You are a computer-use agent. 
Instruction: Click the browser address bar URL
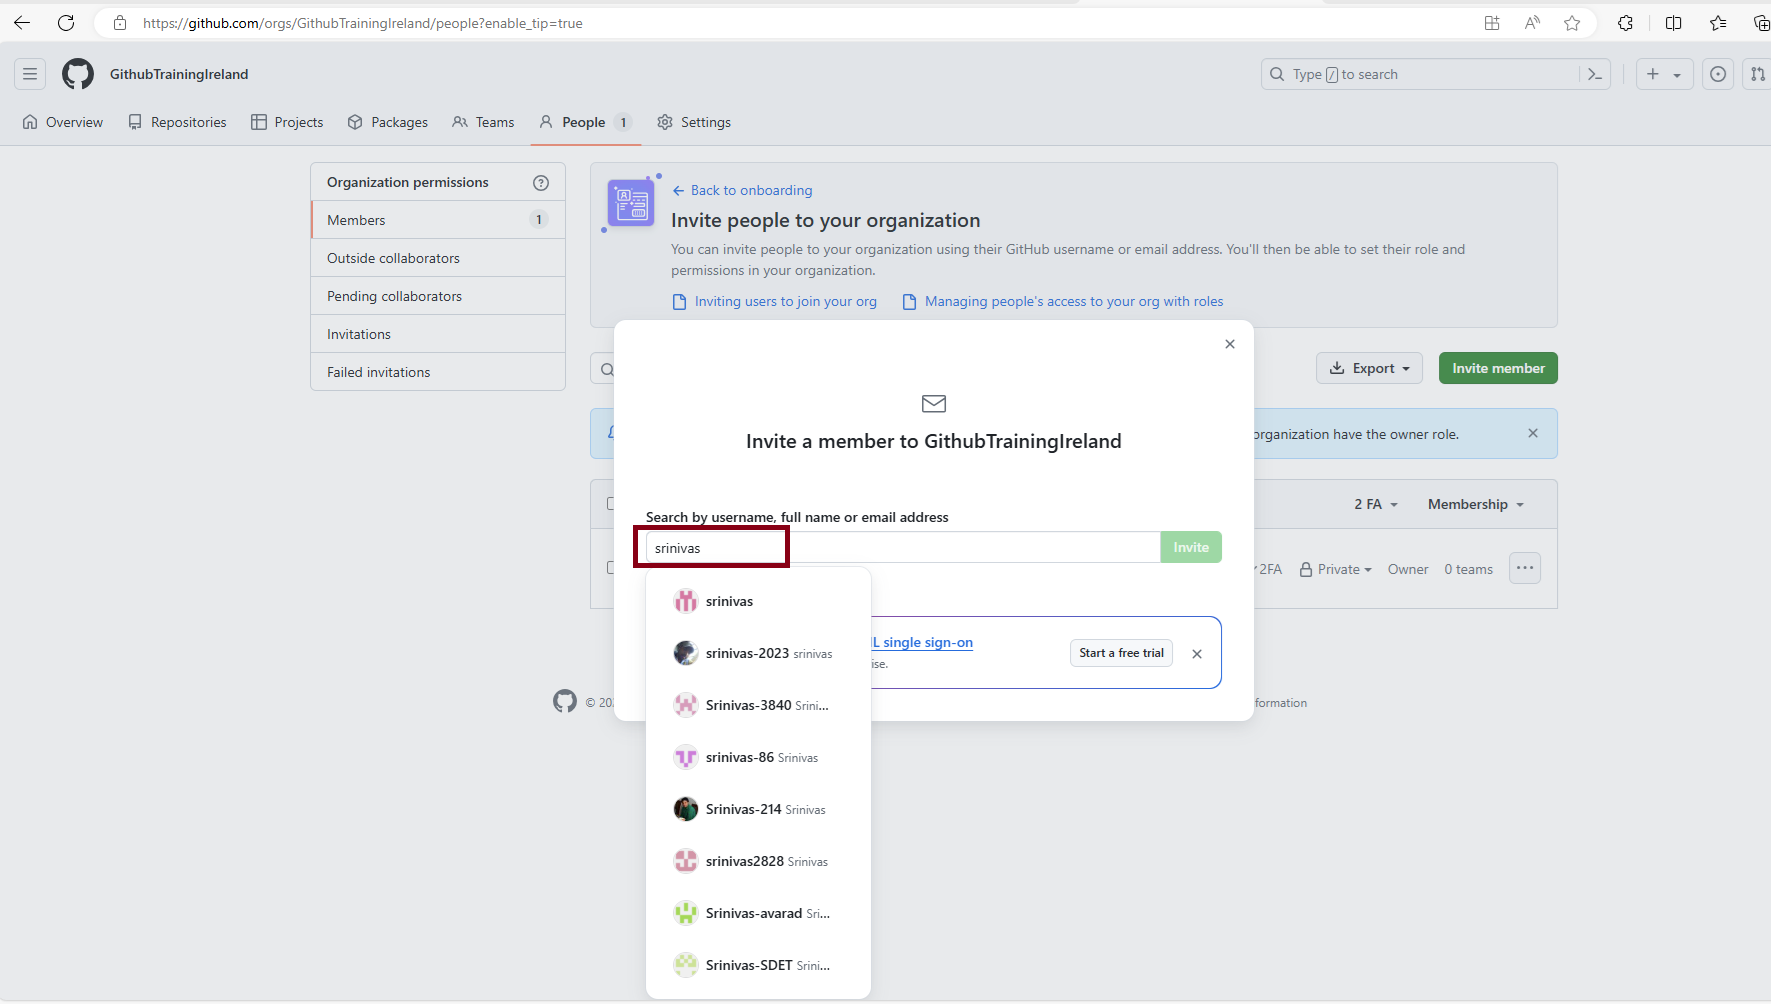(x=363, y=23)
